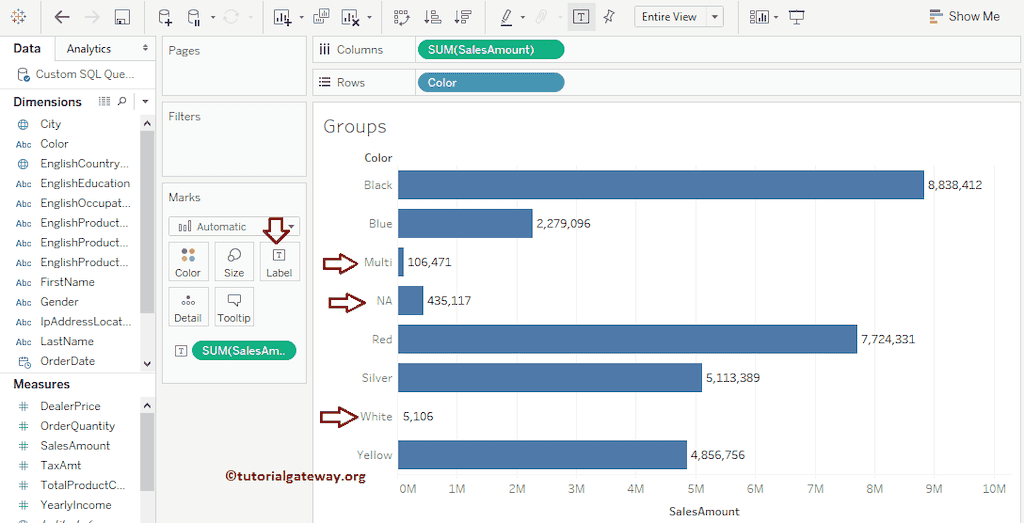The height and width of the screenshot is (523, 1024).
Task: Toggle Show Mark Labels toolbar button
Action: click(x=581, y=17)
